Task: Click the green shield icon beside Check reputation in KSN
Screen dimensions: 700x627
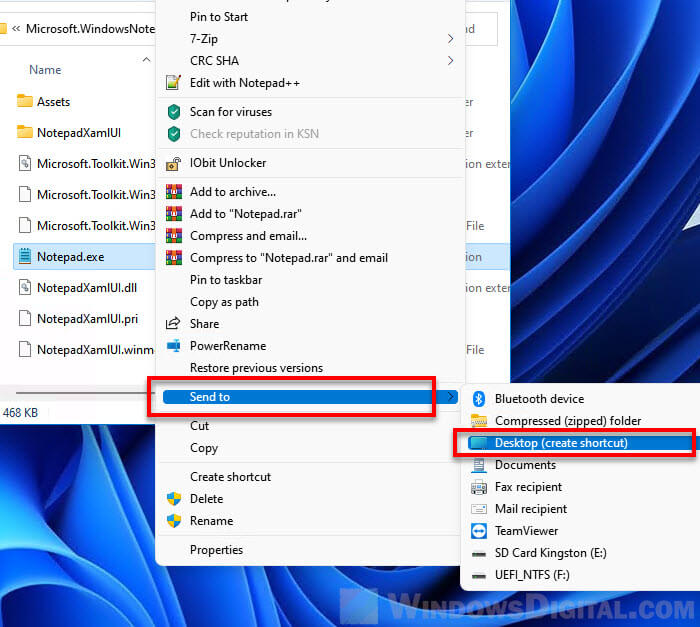Action: pos(174,134)
